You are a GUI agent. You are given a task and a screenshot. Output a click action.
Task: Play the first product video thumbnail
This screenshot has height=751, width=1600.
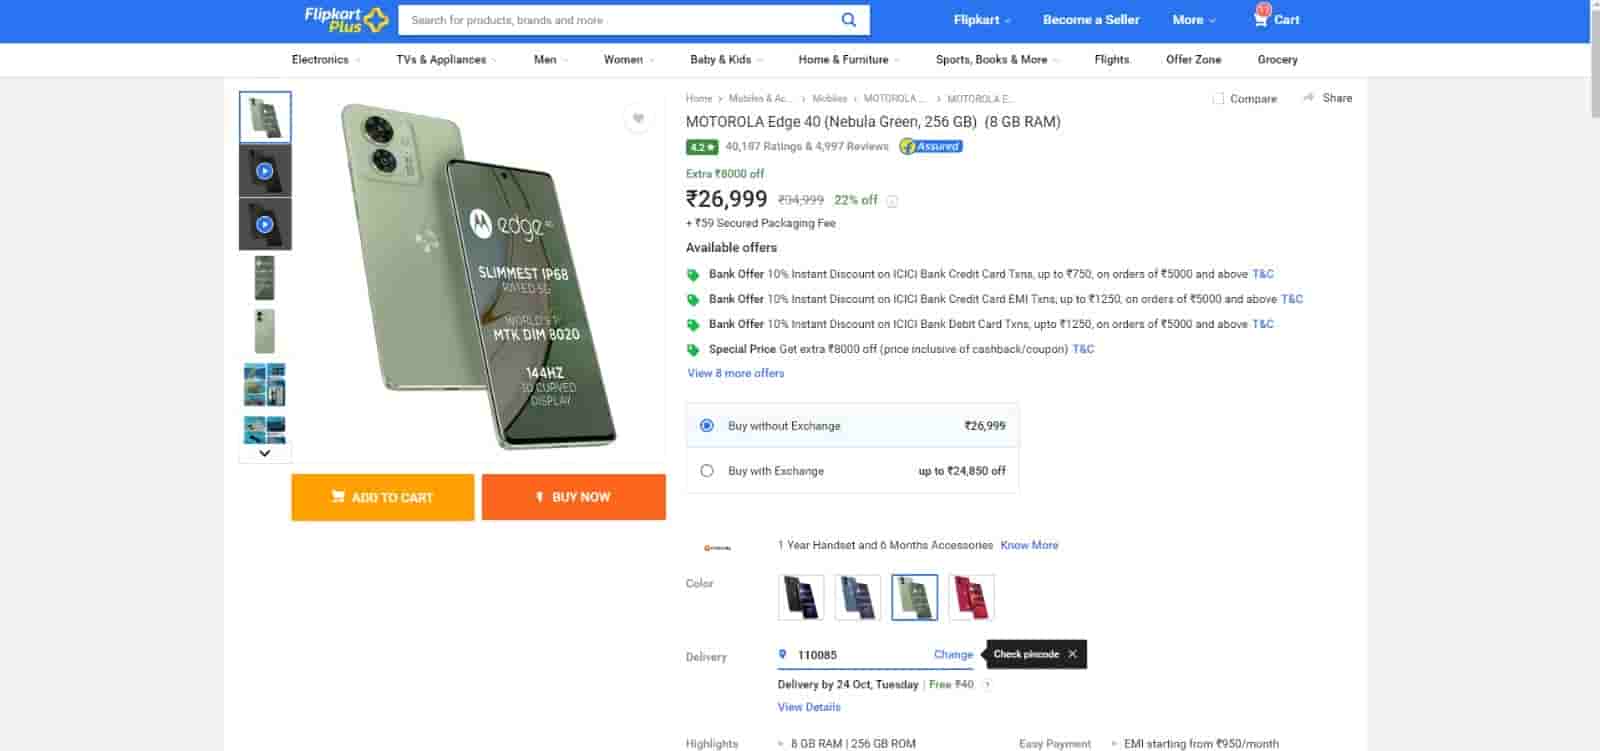[265, 171]
